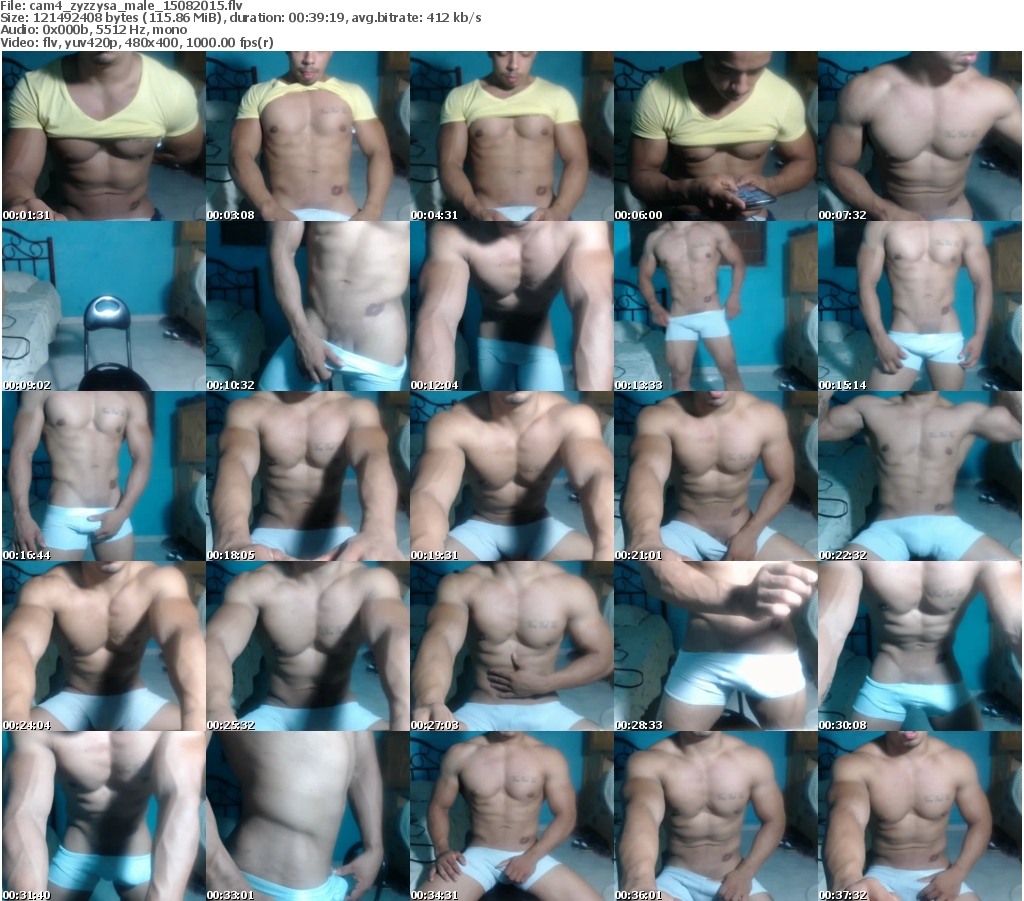Select the Video line showing yuv420p, 480x400
Image resolution: width=1024 pixels, height=901 pixels.
pyautogui.click(x=137, y=42)
